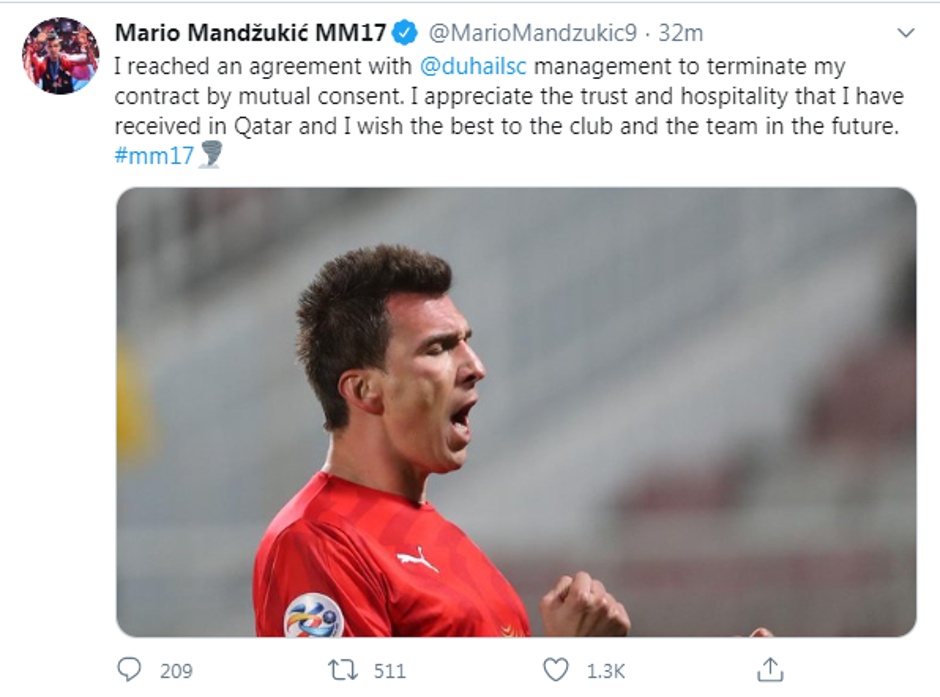Click the @MarioMandzukic9 handle
Viewport: 940px width, 697px height.
click(x=532, y=33)
